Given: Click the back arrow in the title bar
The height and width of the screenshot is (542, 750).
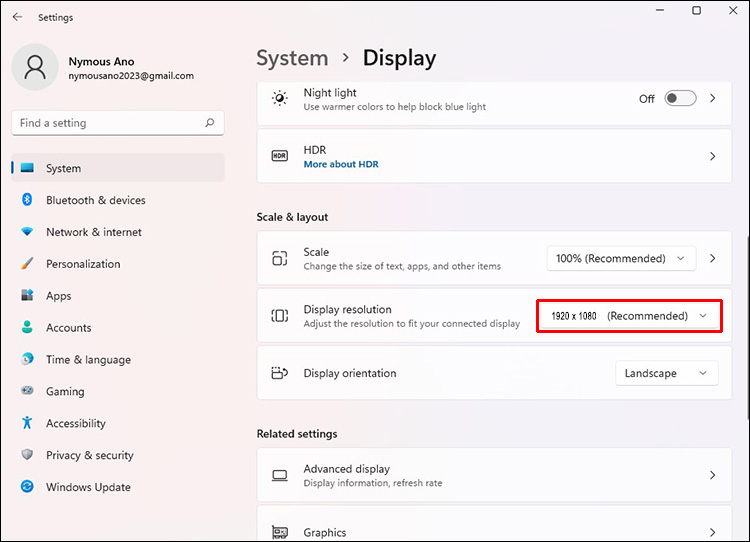Looking at the screenshot, I should pyautogui.click(x=17, y=17).
